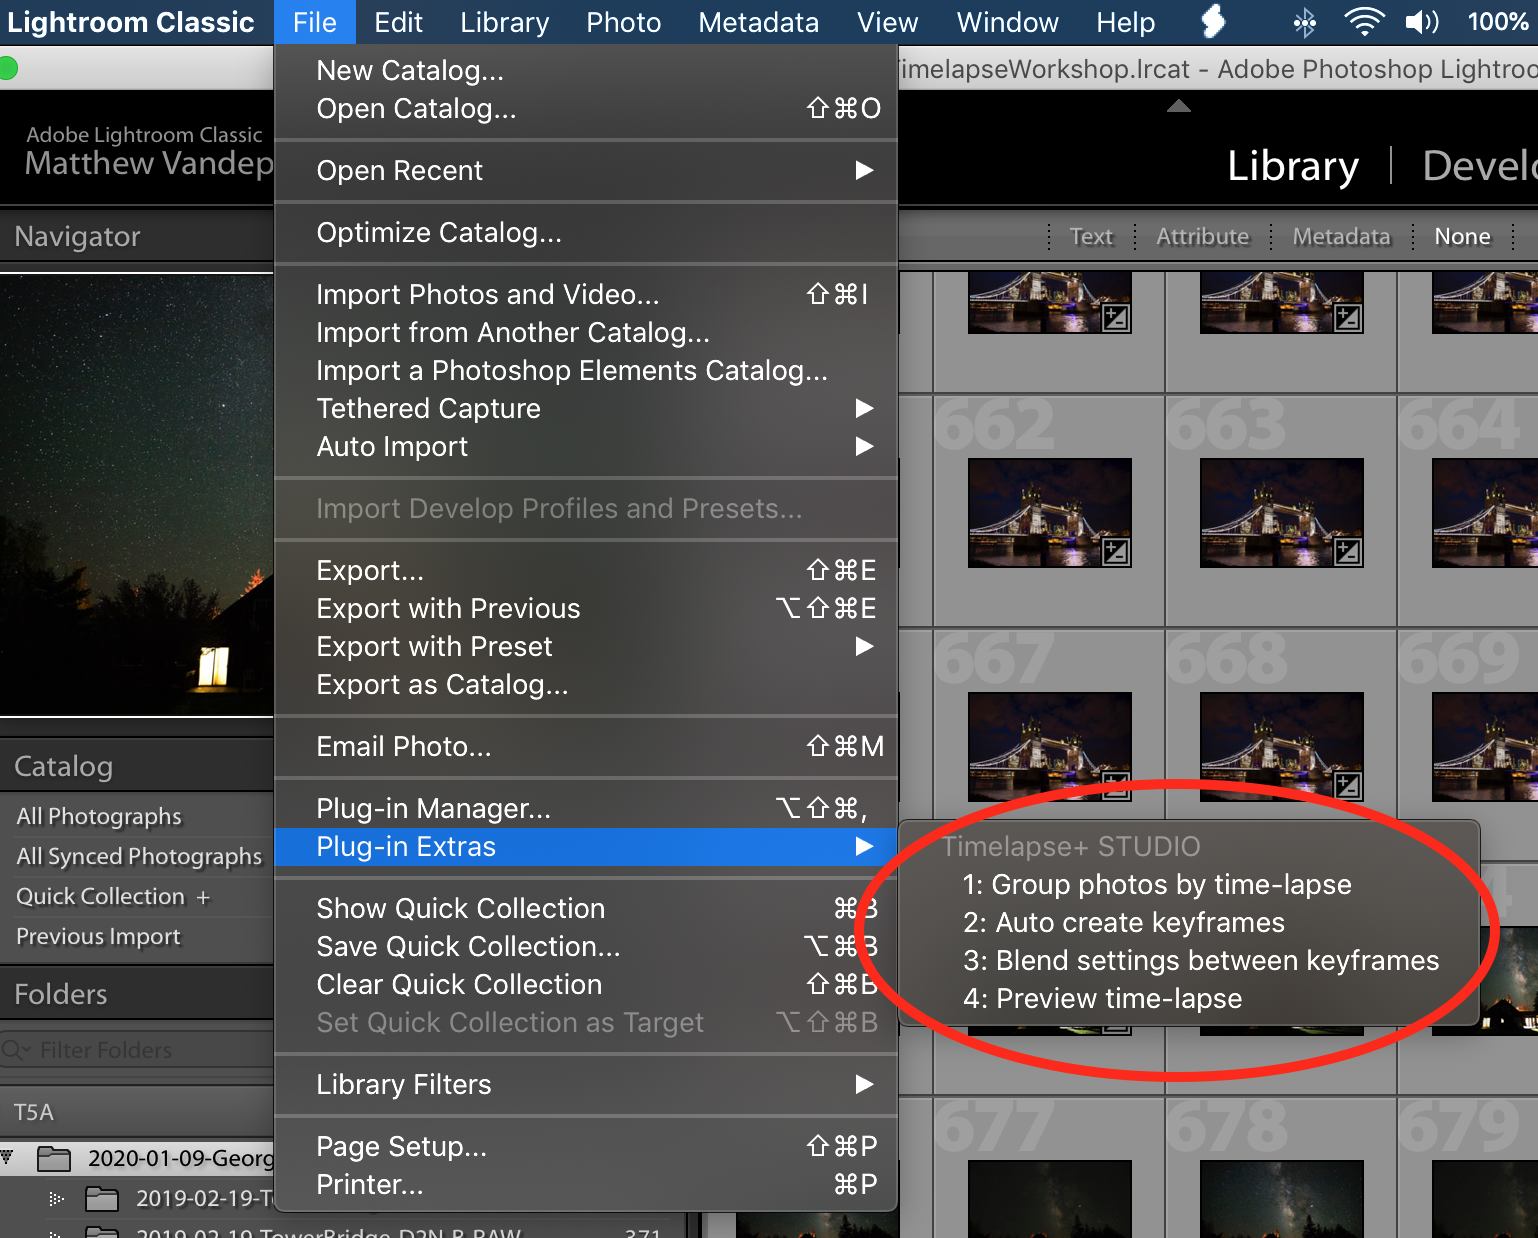Screen dimensions: 1538x1238
Task: Click the Bluetooth icon in the menu bar
Action: click(x=1304, y=22)
